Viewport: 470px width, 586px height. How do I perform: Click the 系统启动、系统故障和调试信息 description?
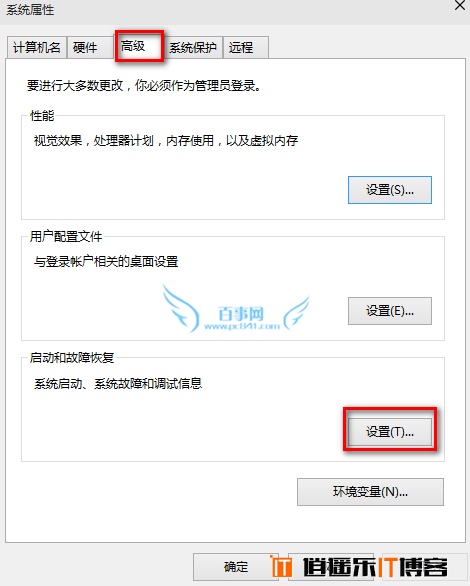click(x=118, y=383)
